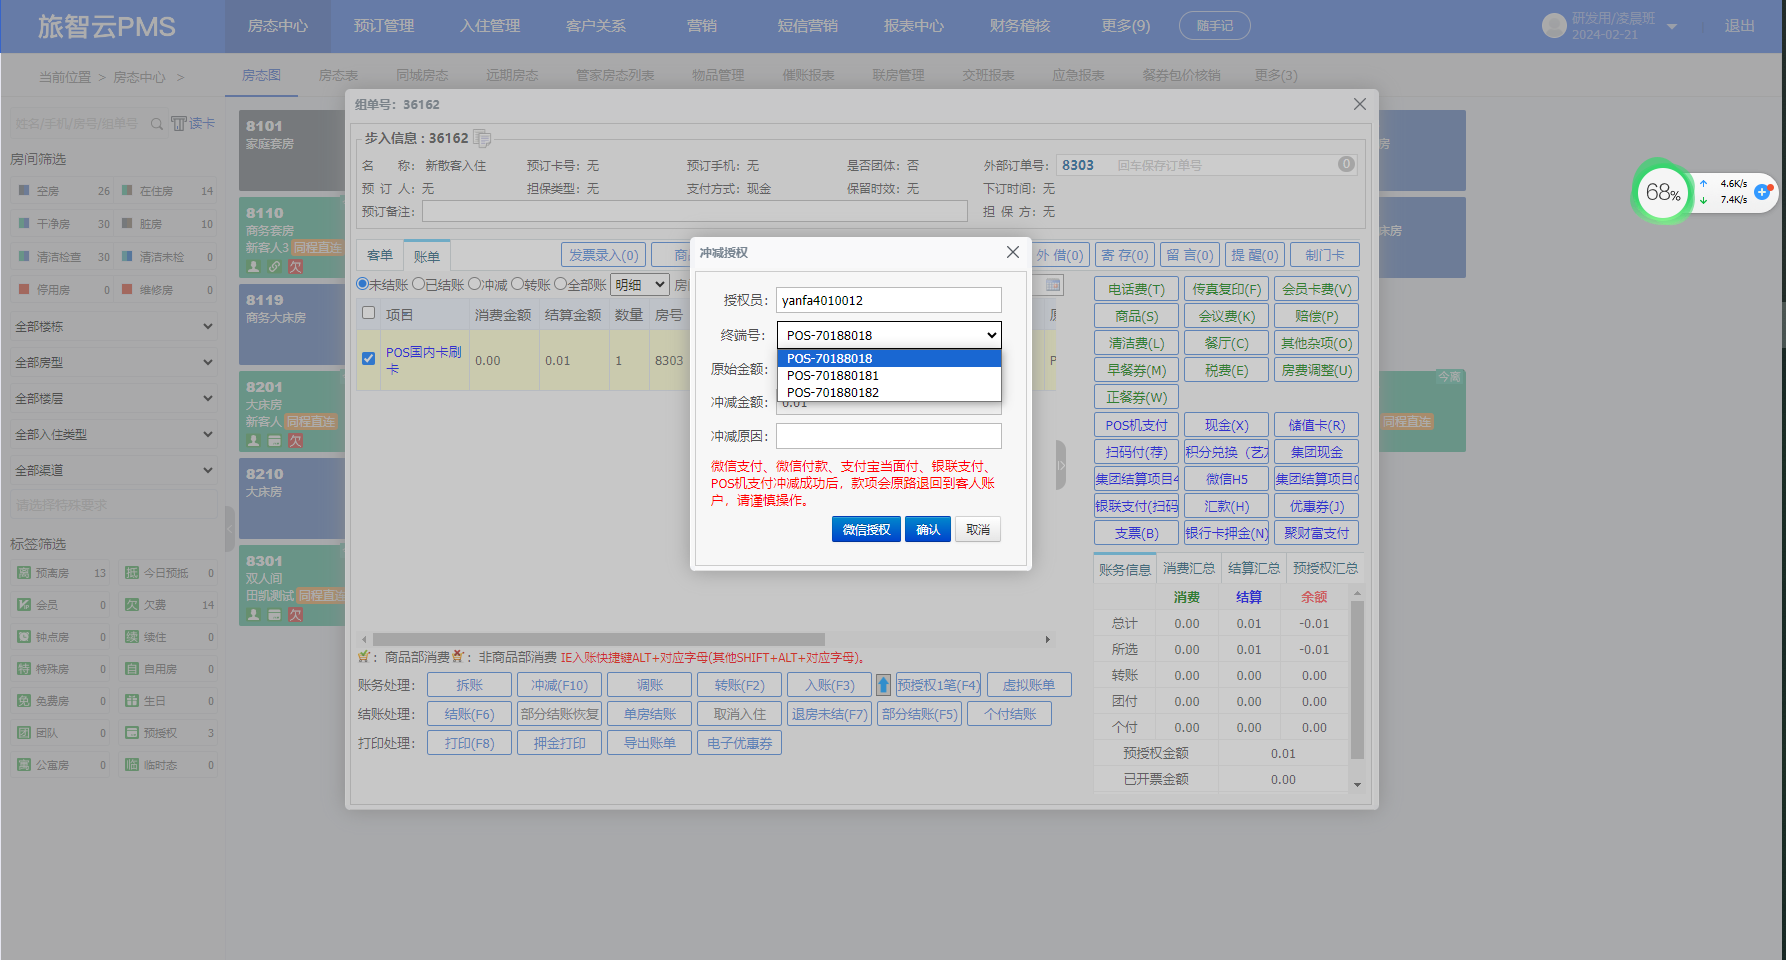Select the 已结账 radio button

[419, 284]
